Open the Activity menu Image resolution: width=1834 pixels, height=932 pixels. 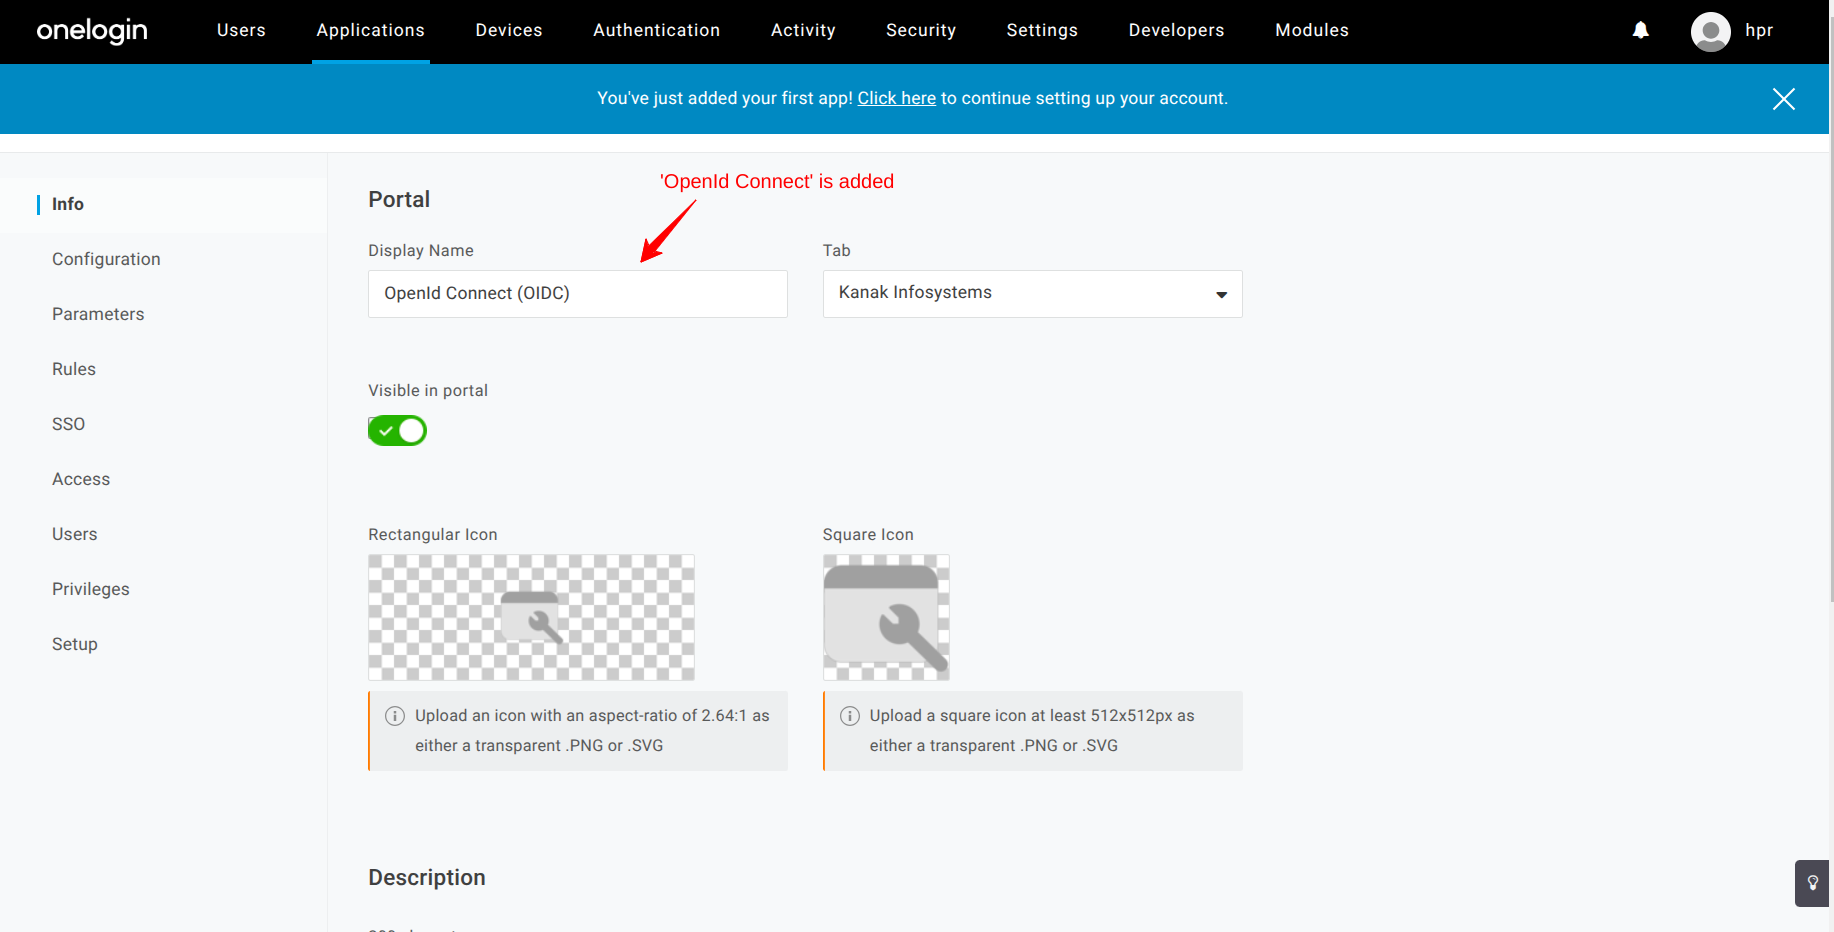pos(803,30)
